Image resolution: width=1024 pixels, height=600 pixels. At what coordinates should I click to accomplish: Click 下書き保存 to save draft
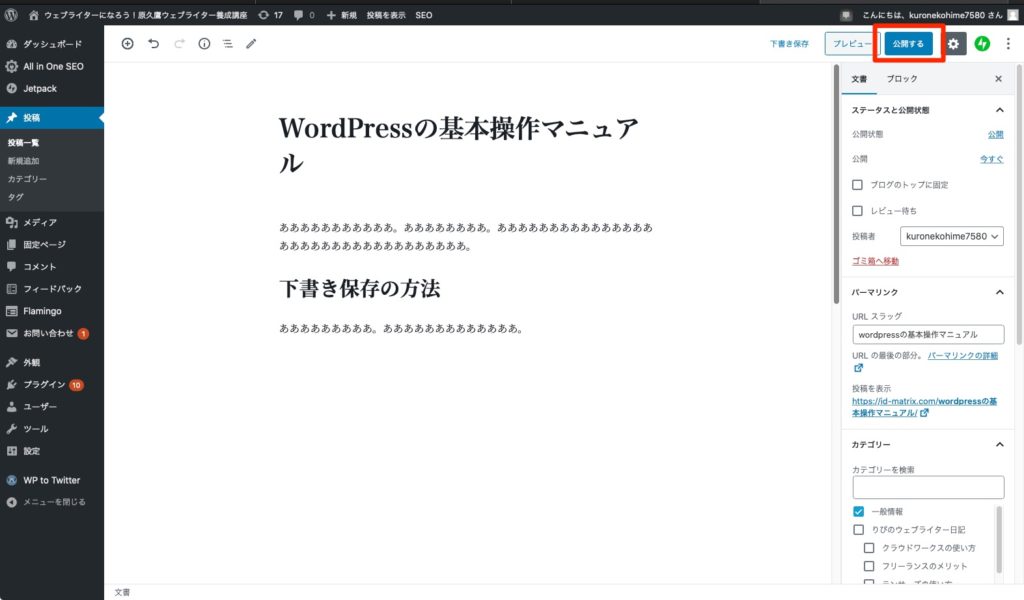coord(789,44)
